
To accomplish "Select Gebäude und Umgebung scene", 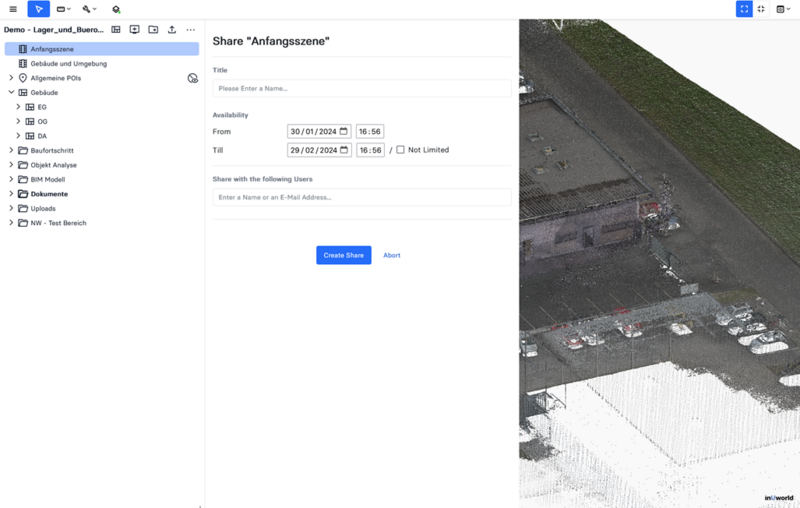I will coord(68,64).
